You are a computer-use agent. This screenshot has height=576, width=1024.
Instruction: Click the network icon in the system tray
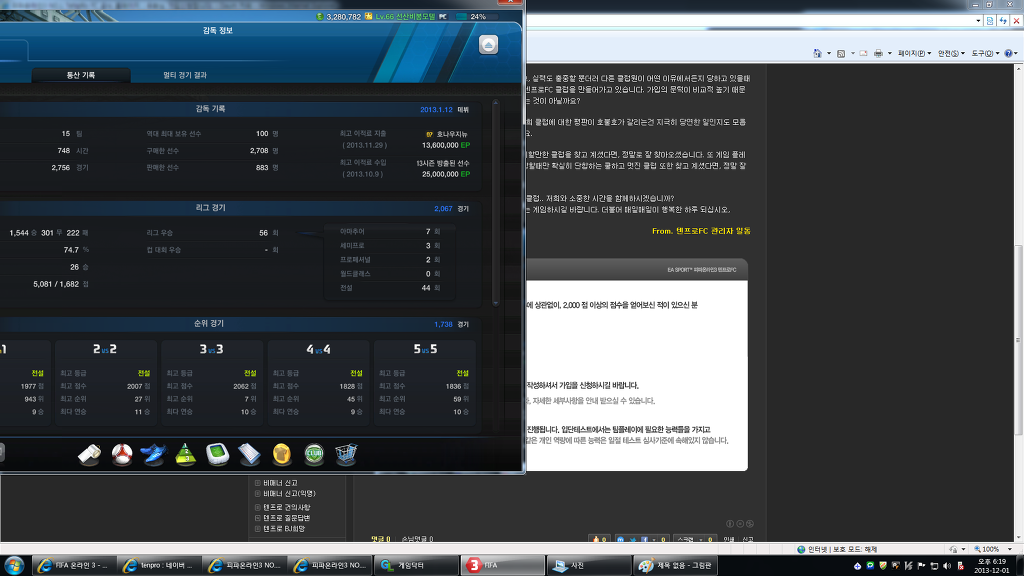click(934, 566)
